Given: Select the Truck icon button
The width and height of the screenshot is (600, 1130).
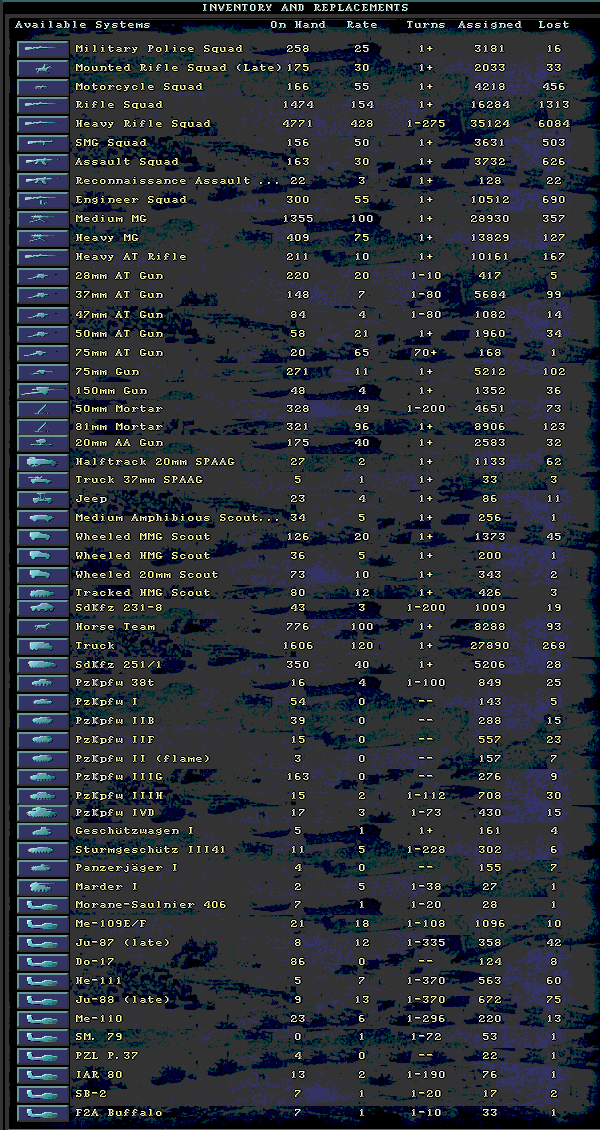Looking at the screenshot, I should click(43, 646).
